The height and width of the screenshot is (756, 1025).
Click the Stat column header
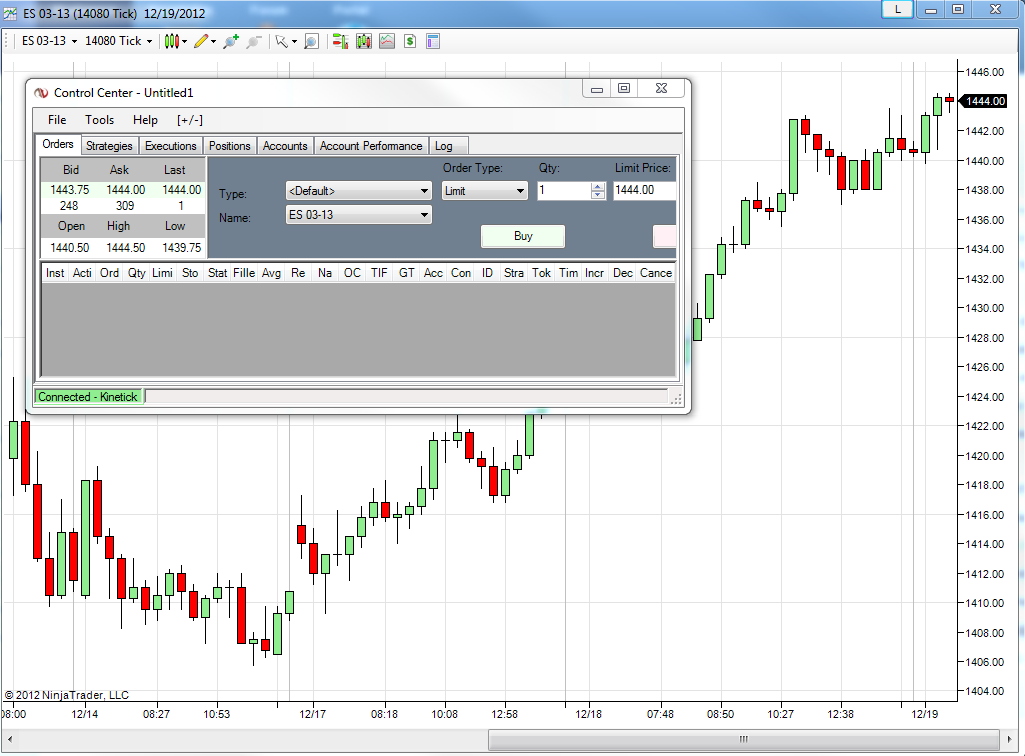pos(217,273)
